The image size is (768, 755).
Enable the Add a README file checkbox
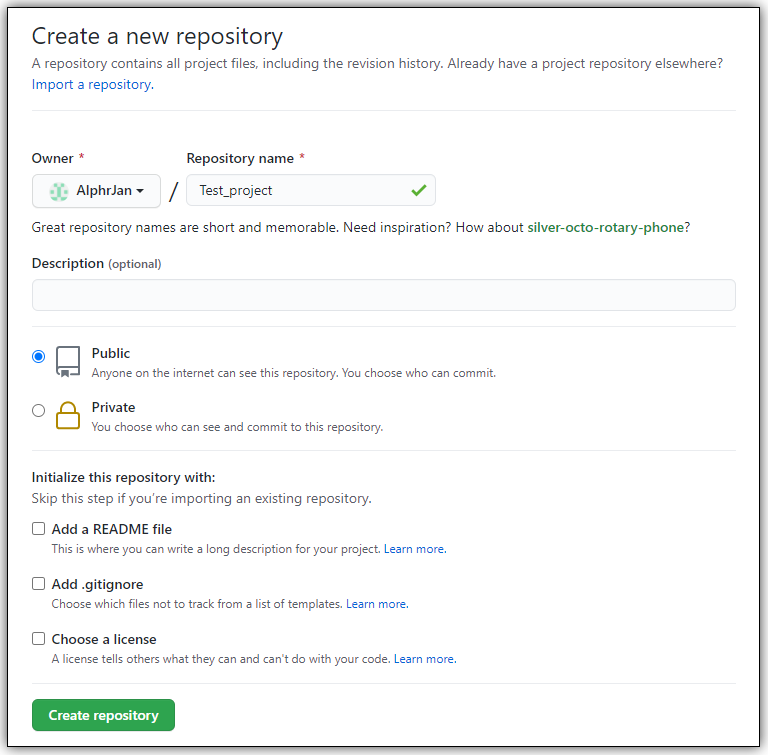tap(39, 529)
